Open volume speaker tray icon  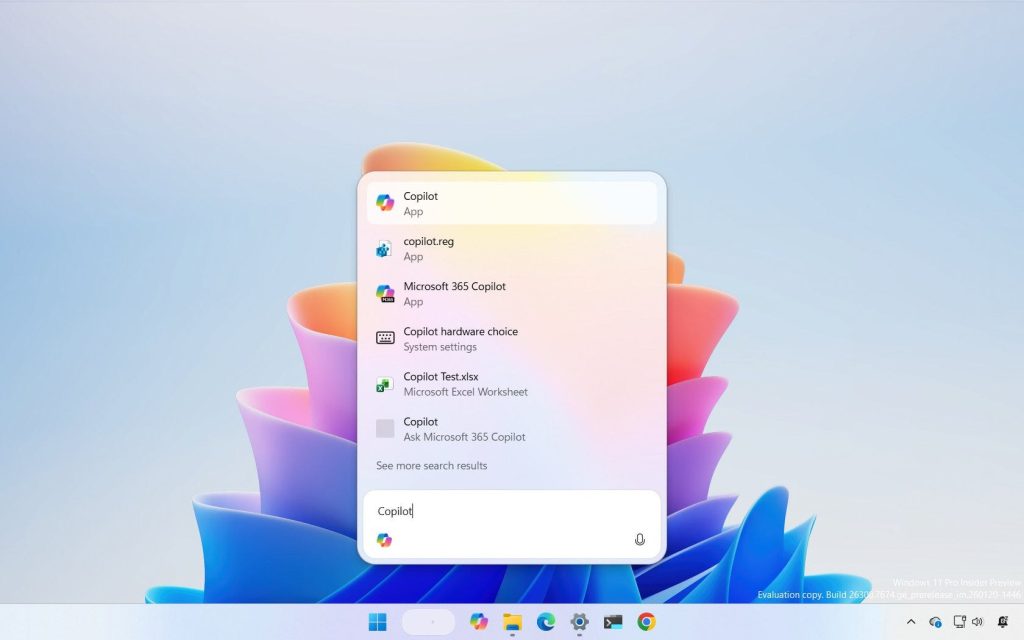(978, 622)
